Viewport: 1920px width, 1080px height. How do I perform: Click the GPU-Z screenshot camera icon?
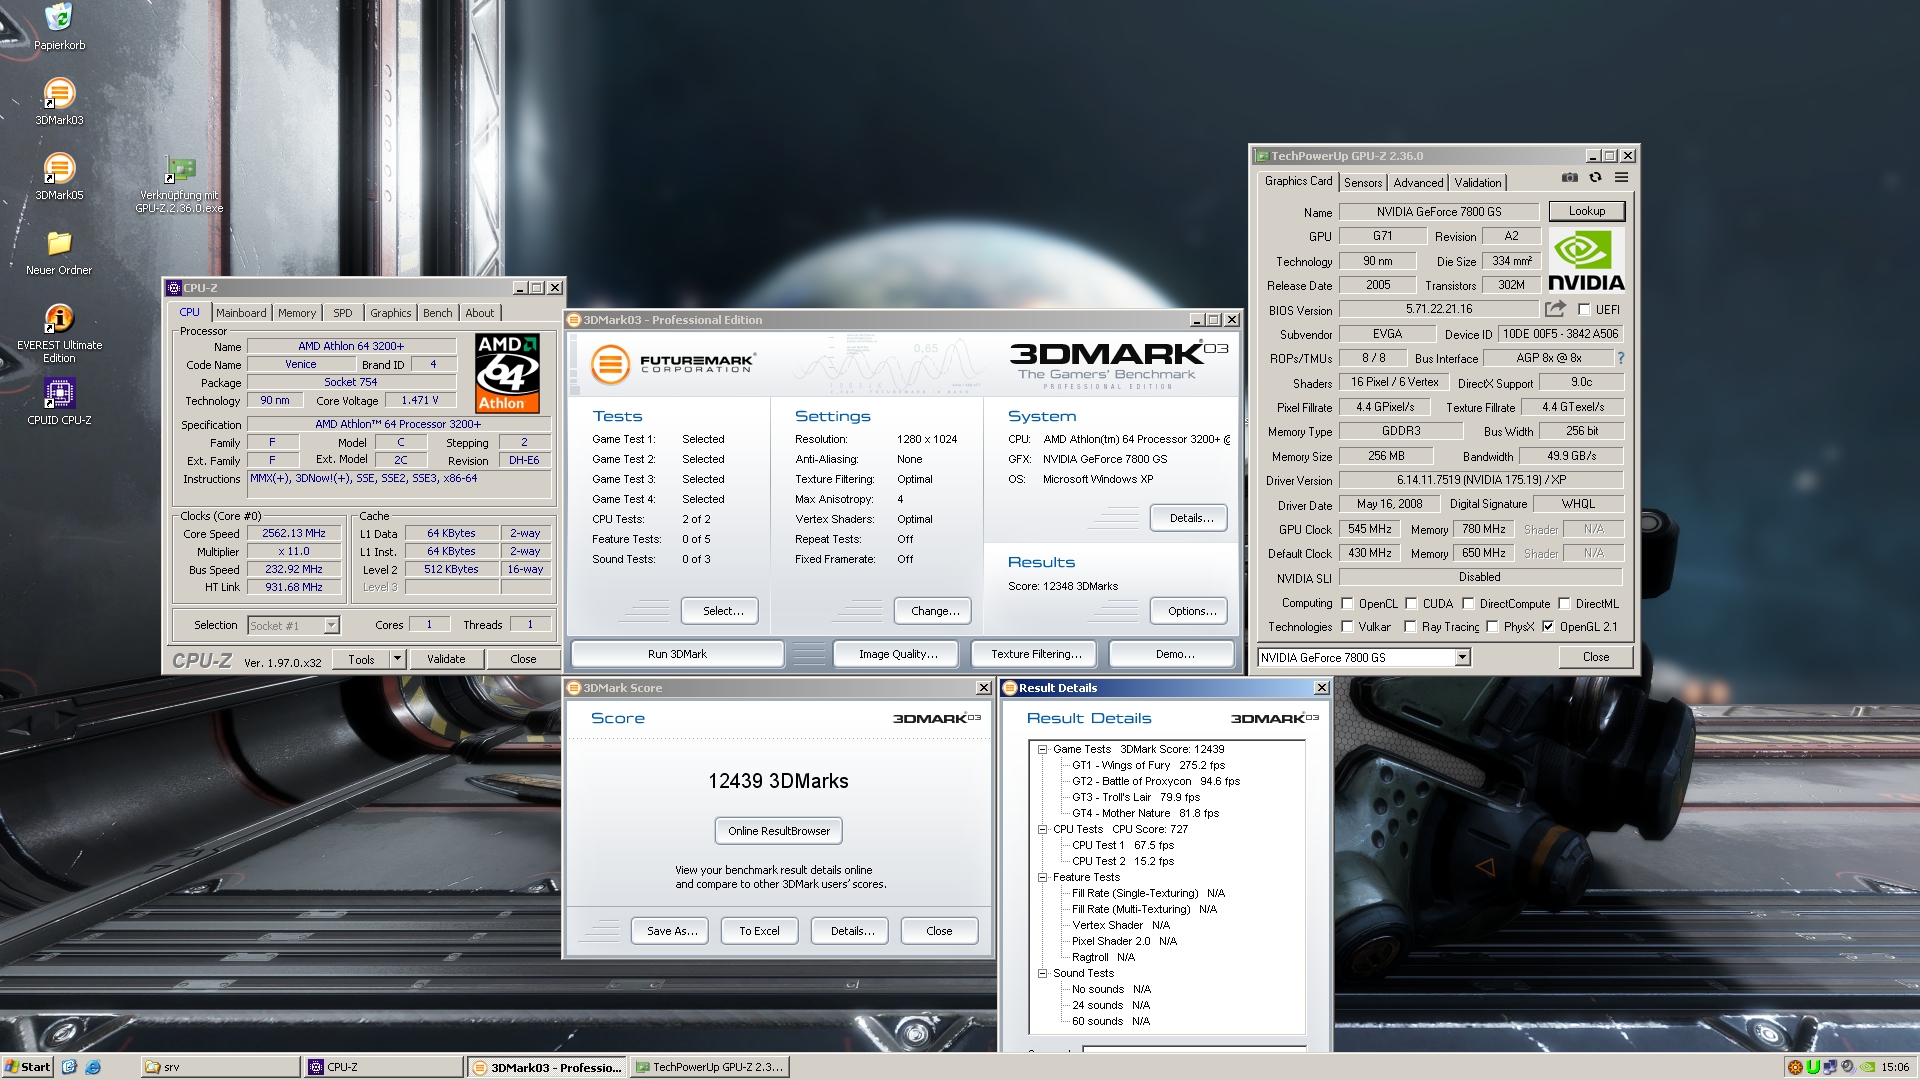coord(1570,178)
